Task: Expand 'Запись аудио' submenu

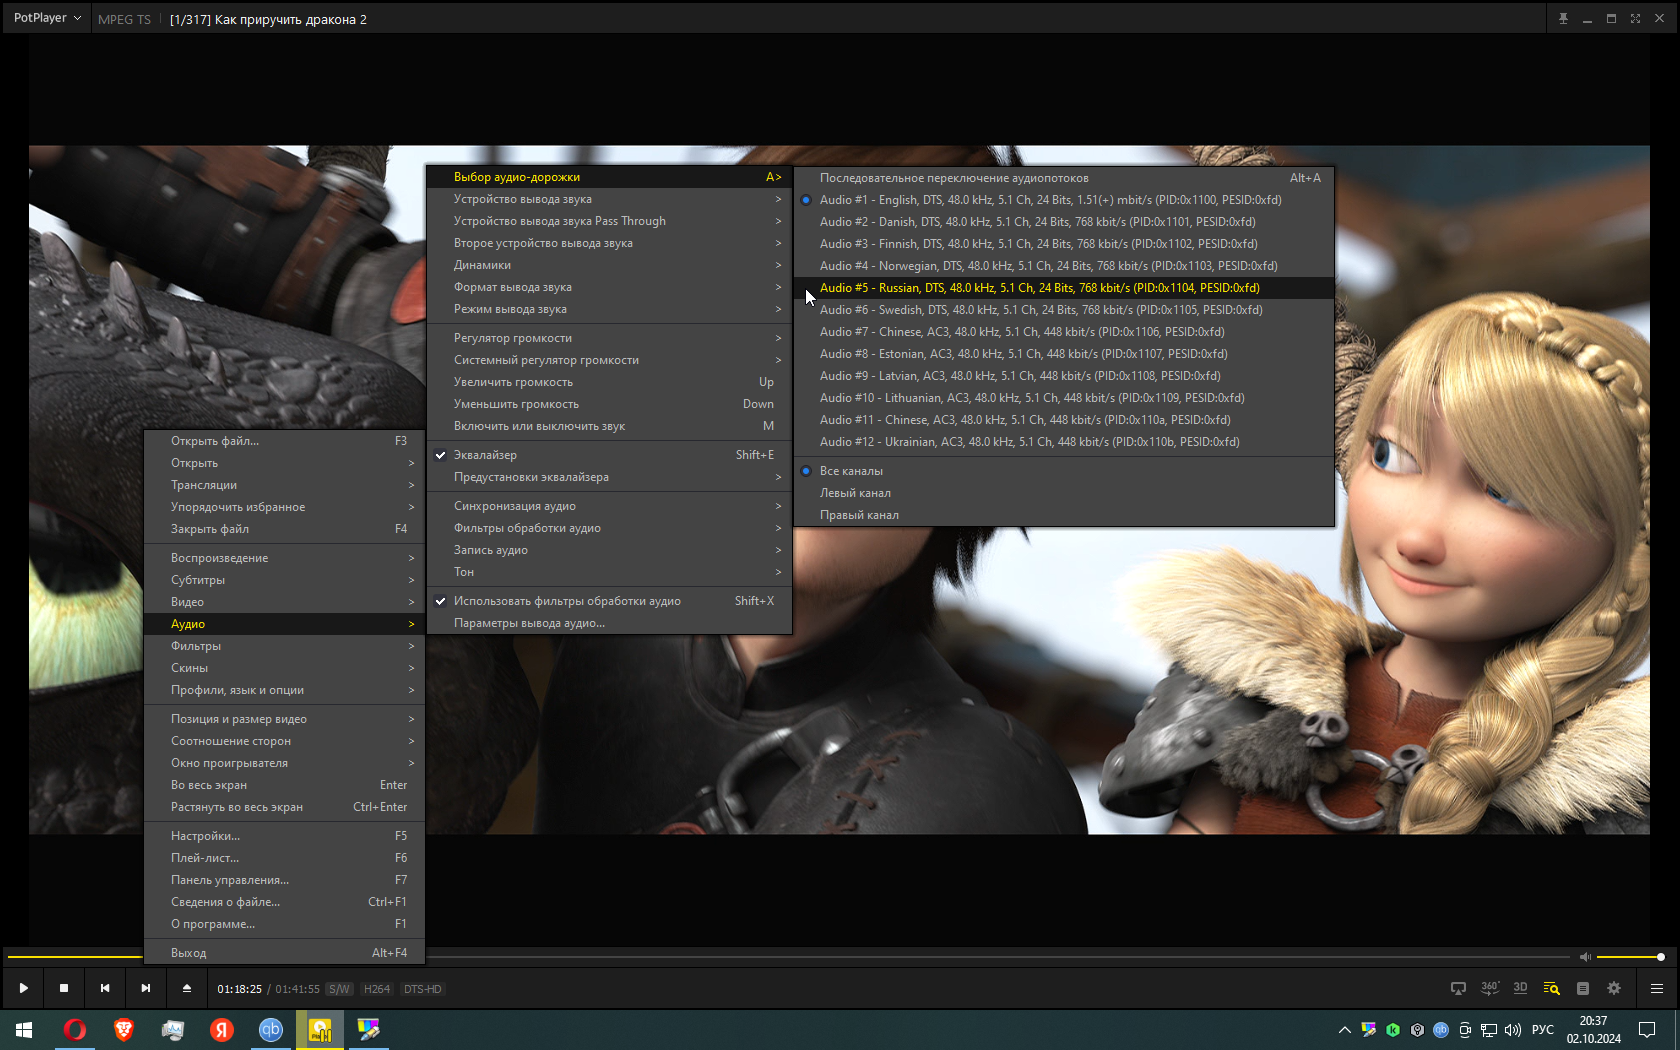Action: click(x=609, y=550)
